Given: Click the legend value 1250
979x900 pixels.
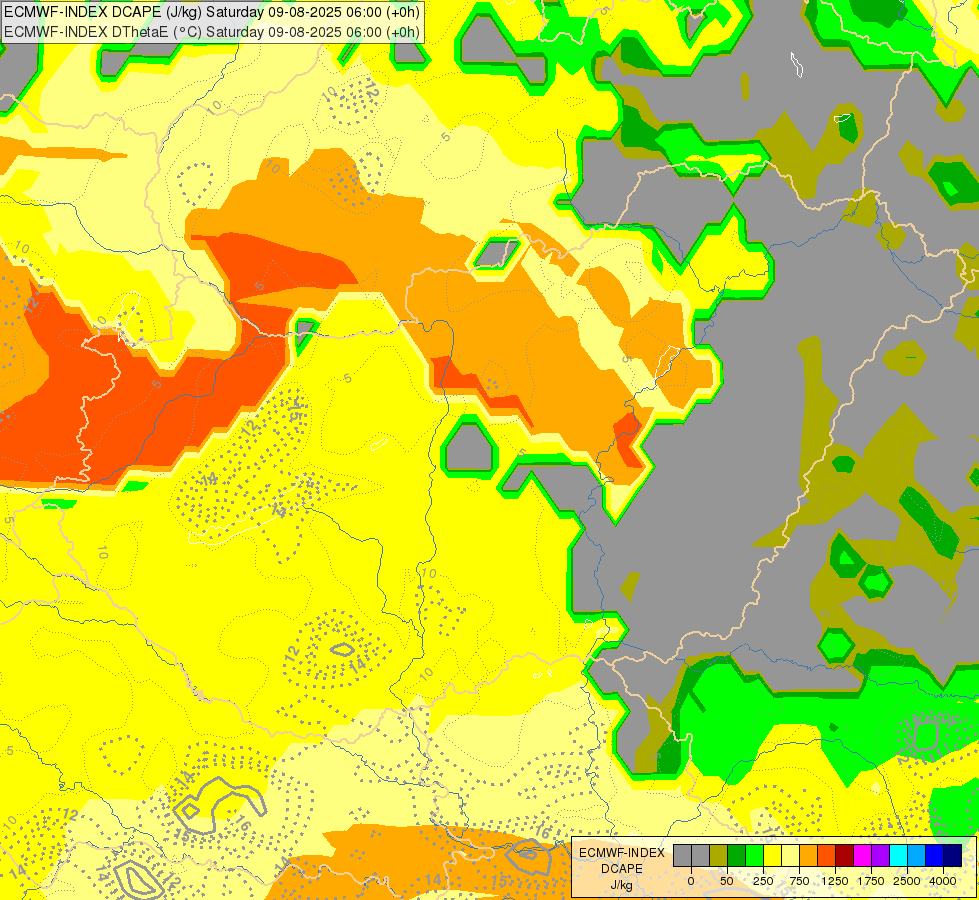Looking at the screenshot, I should 835,881.
